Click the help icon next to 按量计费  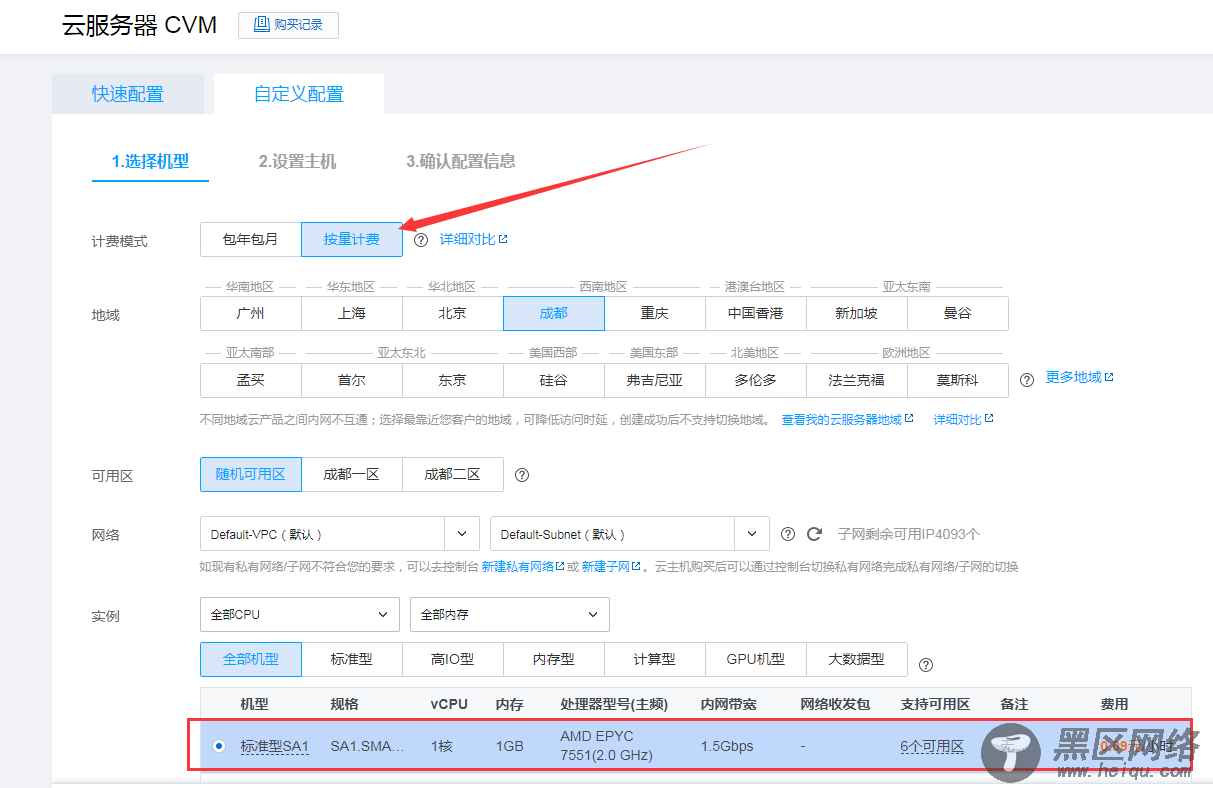[x=421, y=240]
